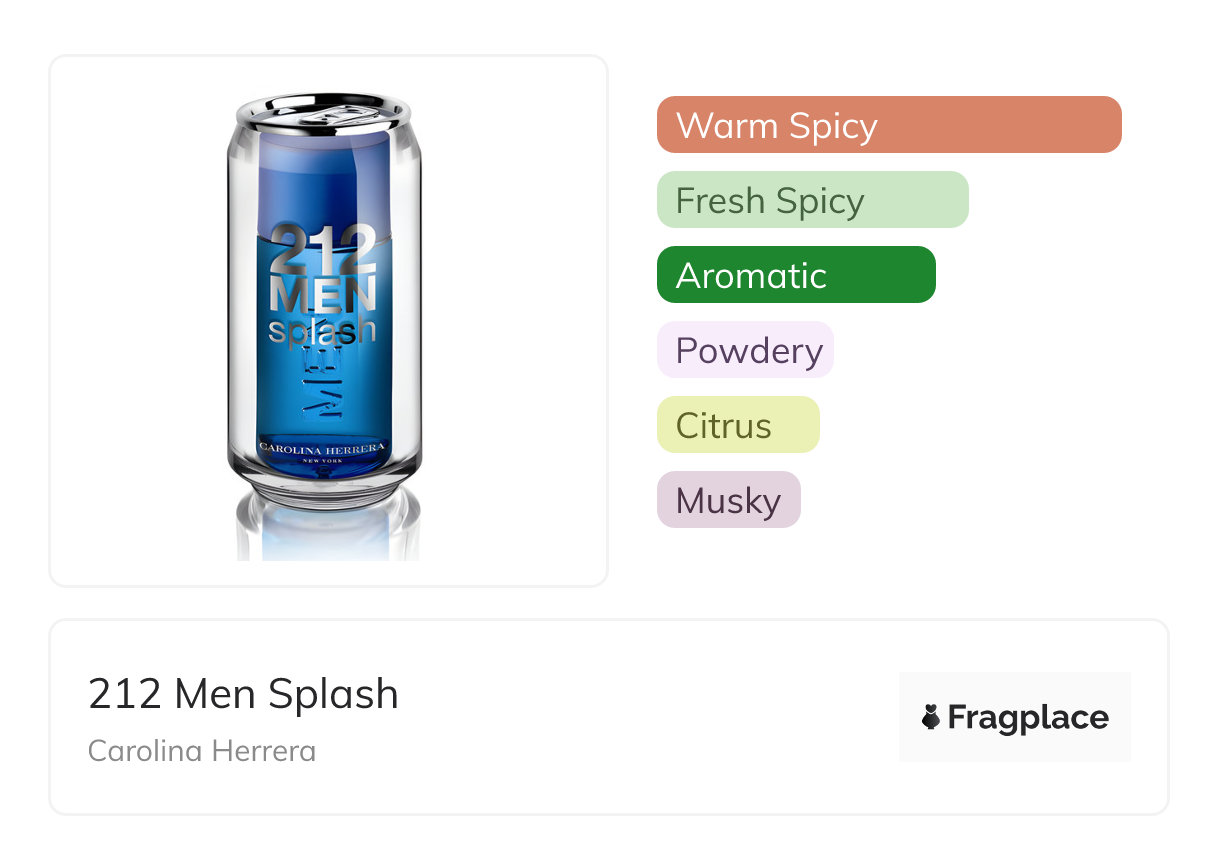
Task: Click the Carolina Herrera New York bottle label
Action: point(323,448)
